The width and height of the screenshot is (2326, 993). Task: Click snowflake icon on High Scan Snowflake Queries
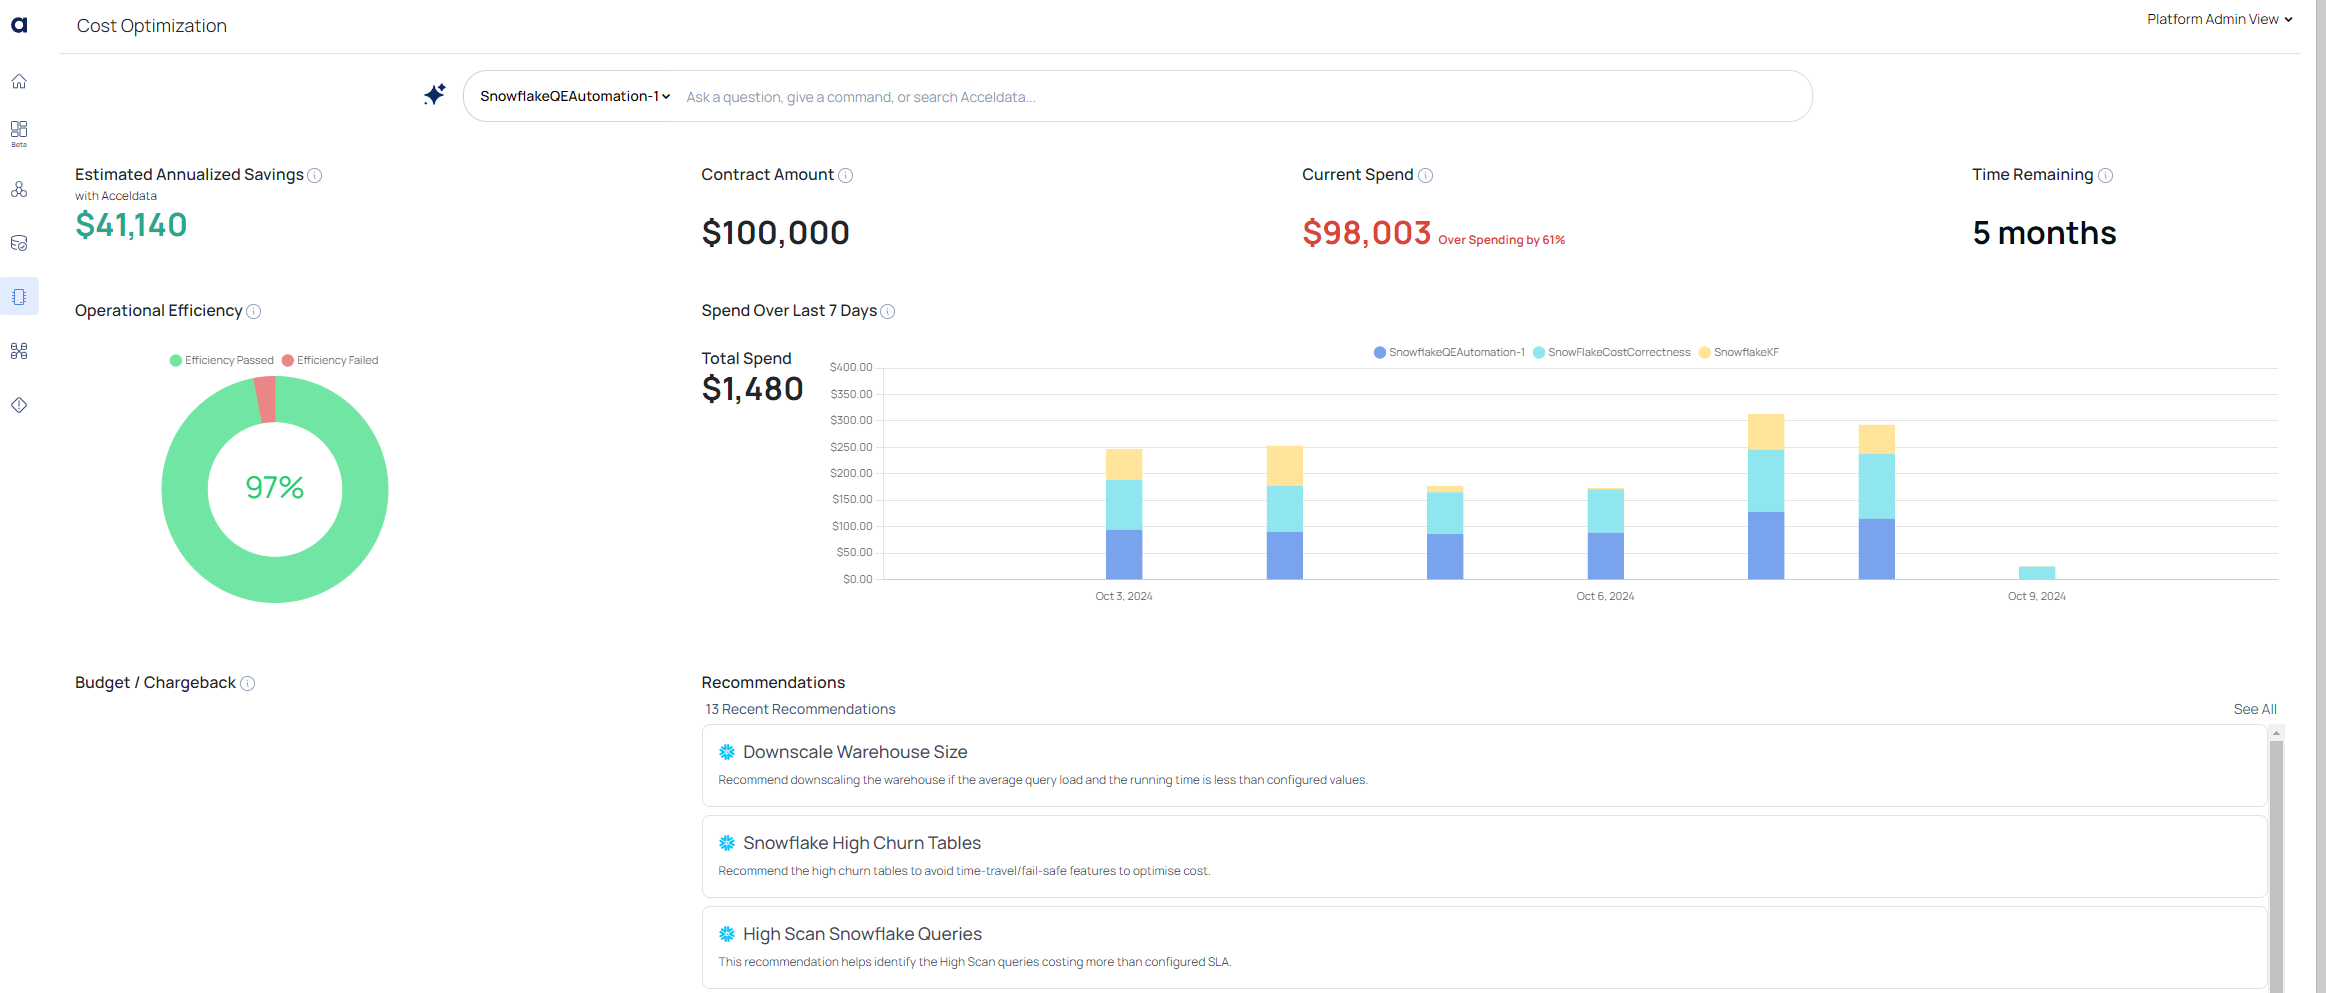(x=727, y=934)
